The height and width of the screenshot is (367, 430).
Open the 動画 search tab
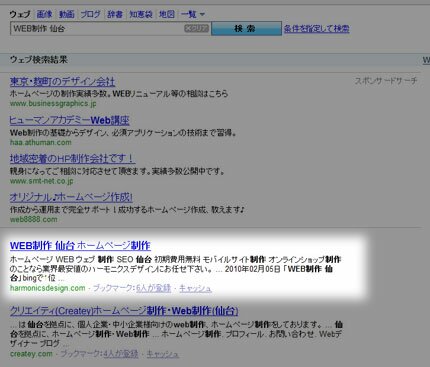pyautogui.click(x=66, y=14)
